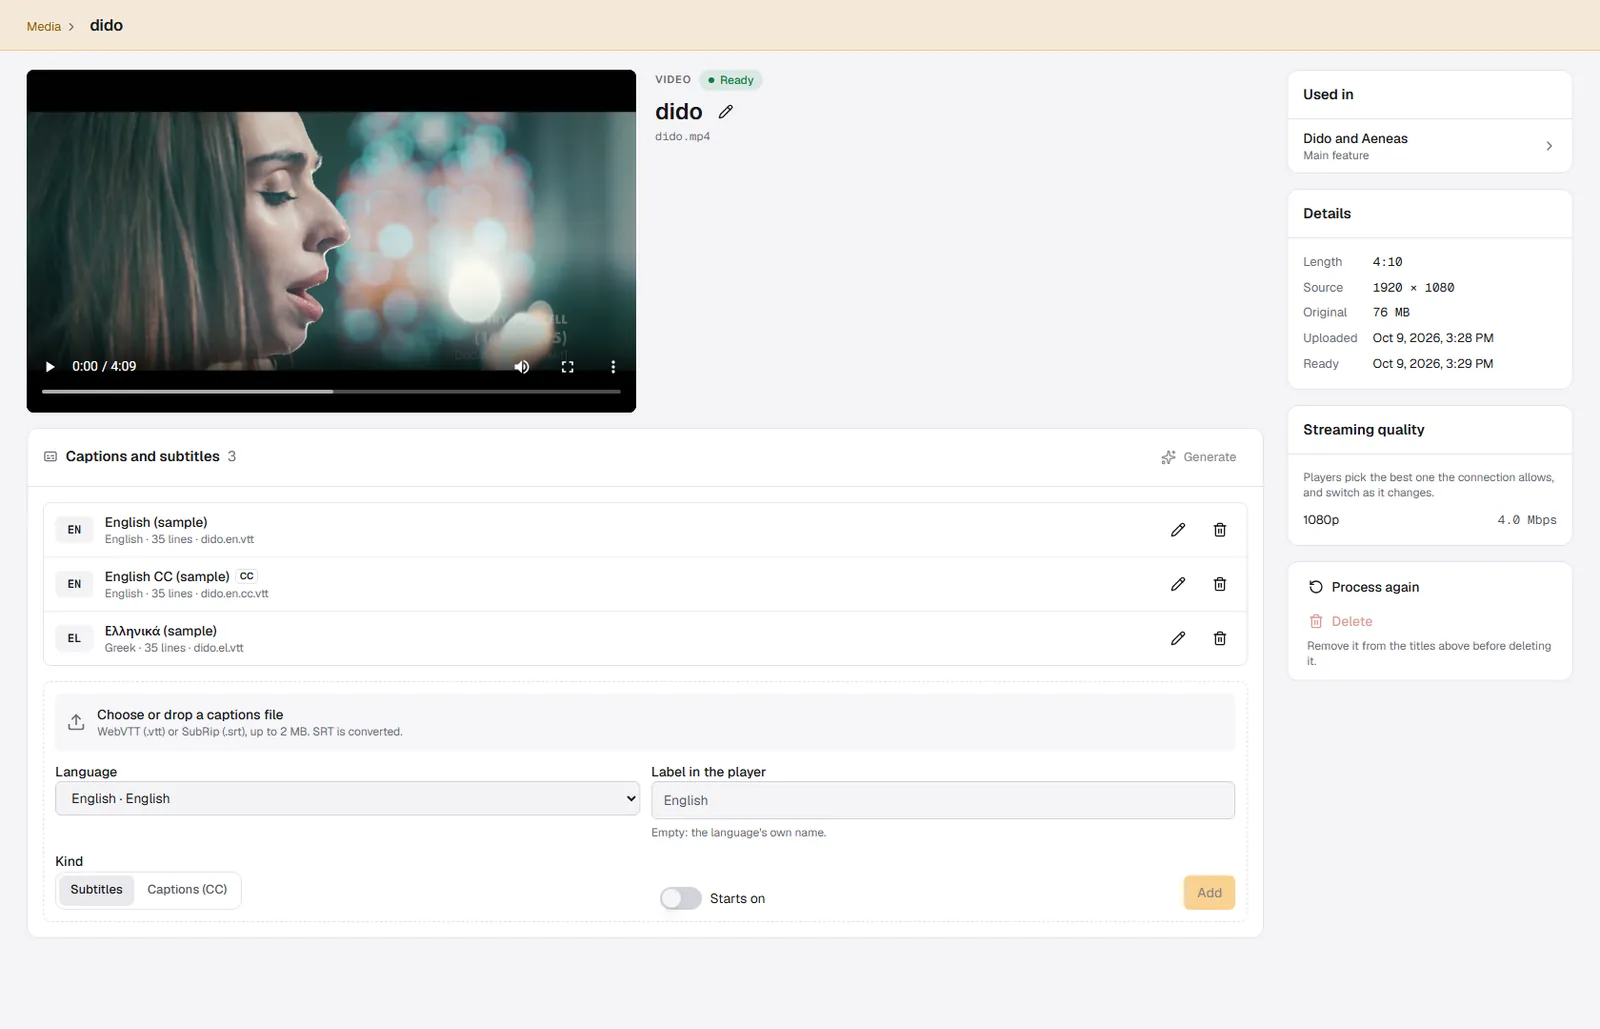Edit the English (sample) caption track
The height and width of the screenshot is (1029, 1600).
tap(1178, 530)
